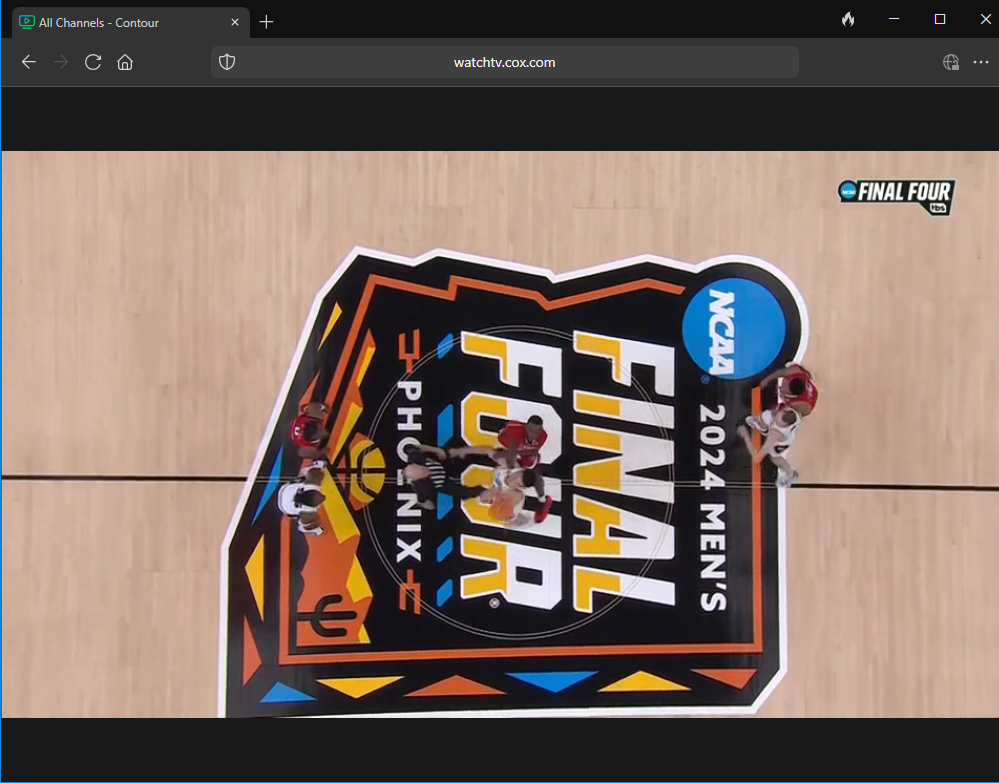999x783 pixels.
Task: Open the tracking protection shield
Action: click(x=227, y=62)
